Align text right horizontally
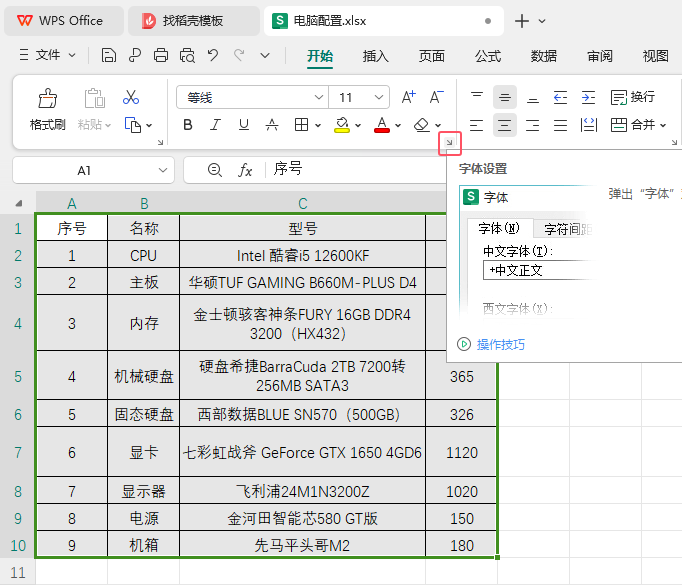This screenshot has height=585, width=682. tap(532, 125)
